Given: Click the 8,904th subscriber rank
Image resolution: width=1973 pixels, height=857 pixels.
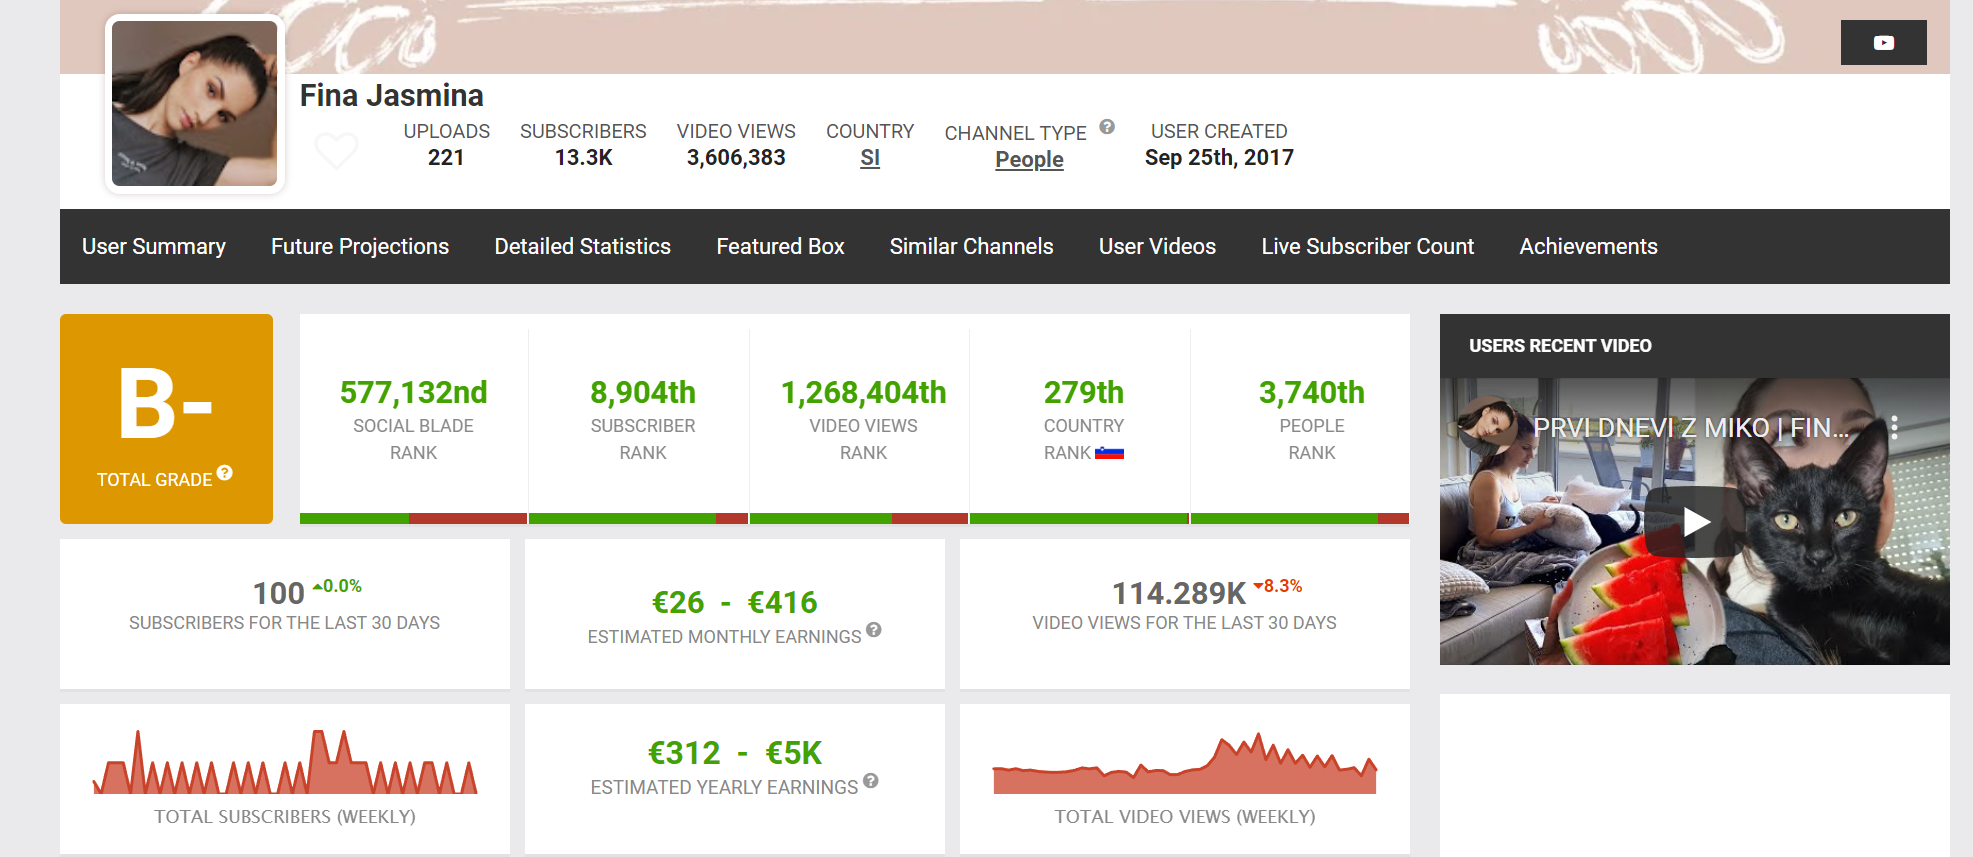Looking at the screenshot, I should tap(643, 392).
